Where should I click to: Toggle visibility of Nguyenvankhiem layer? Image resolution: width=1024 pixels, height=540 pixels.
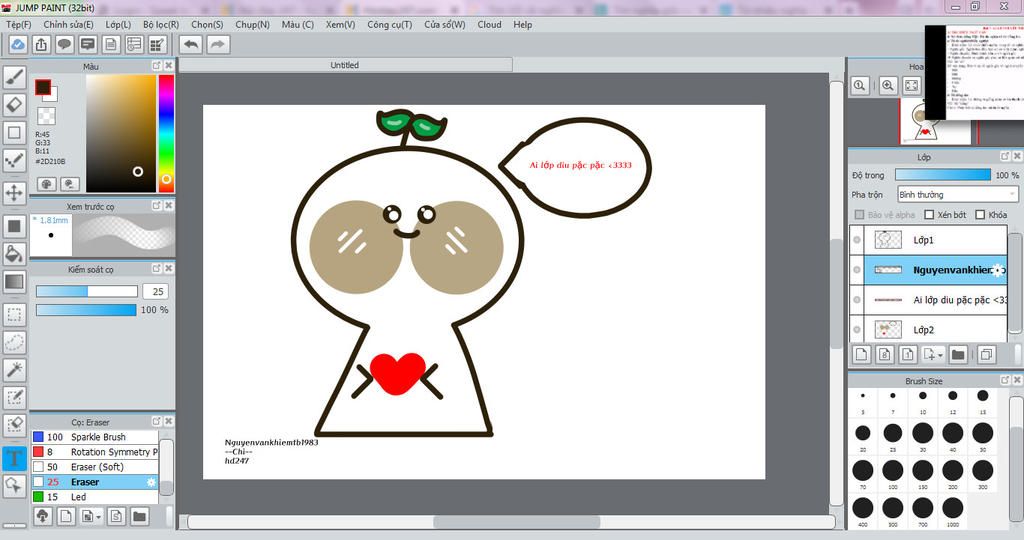point(857,270)
